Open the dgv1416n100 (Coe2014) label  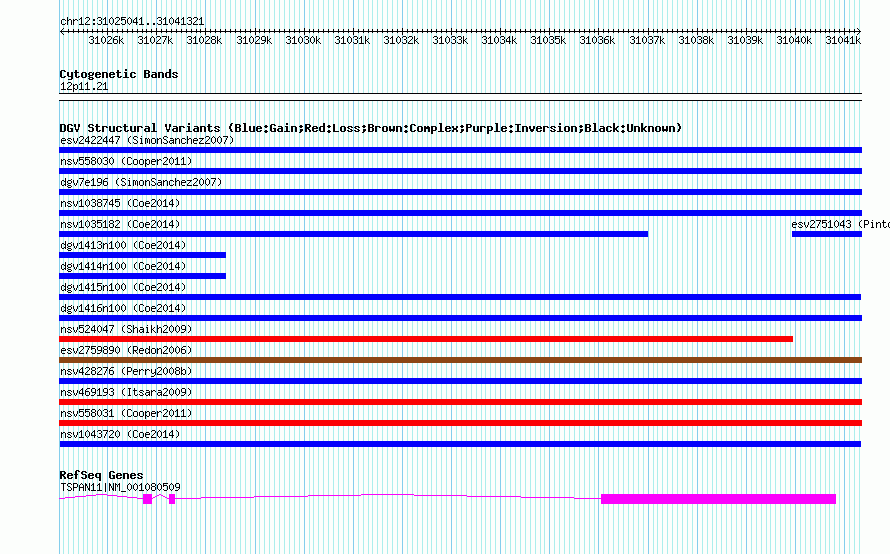pyautogui.click(x=123, y=308)
